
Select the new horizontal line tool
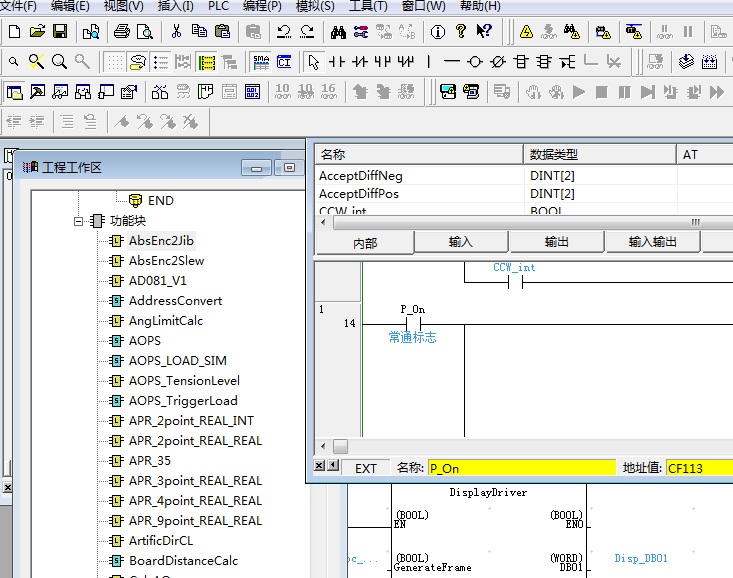pos(452,62)
